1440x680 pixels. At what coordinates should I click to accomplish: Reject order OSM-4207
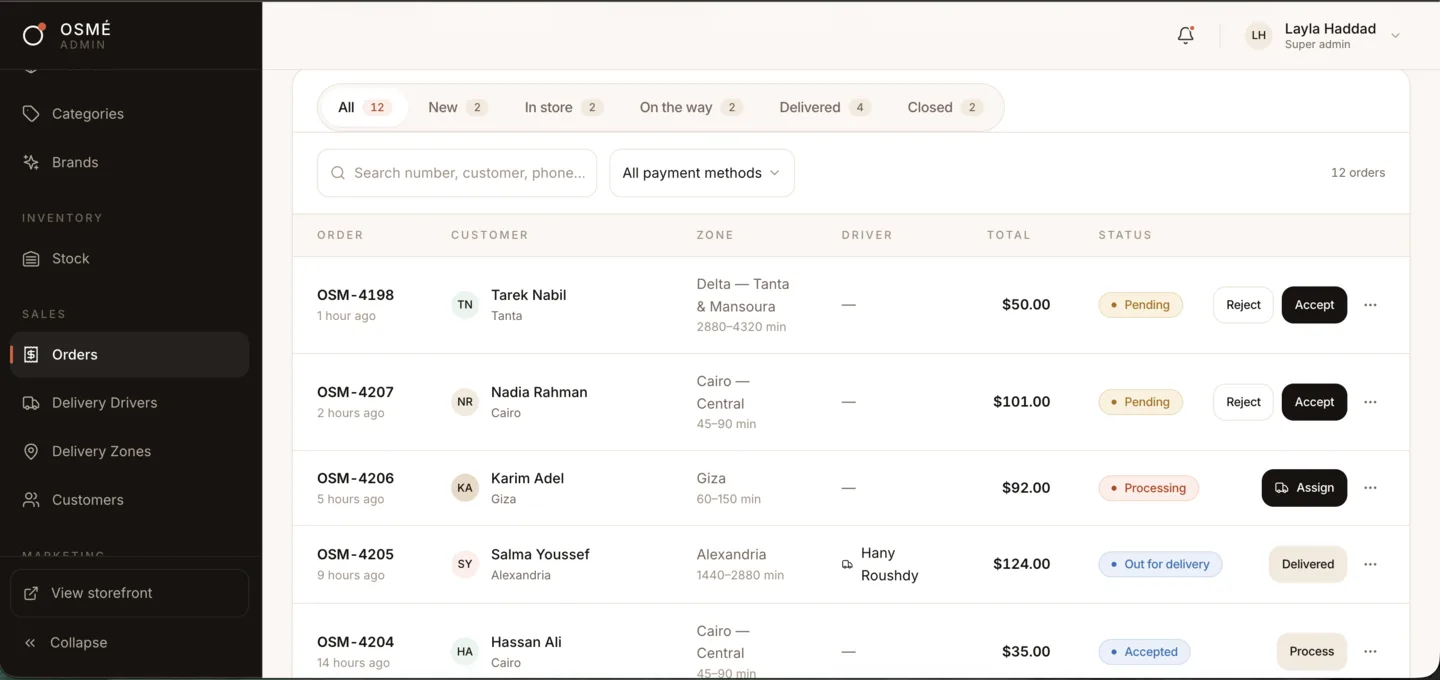pos(1243,402)
